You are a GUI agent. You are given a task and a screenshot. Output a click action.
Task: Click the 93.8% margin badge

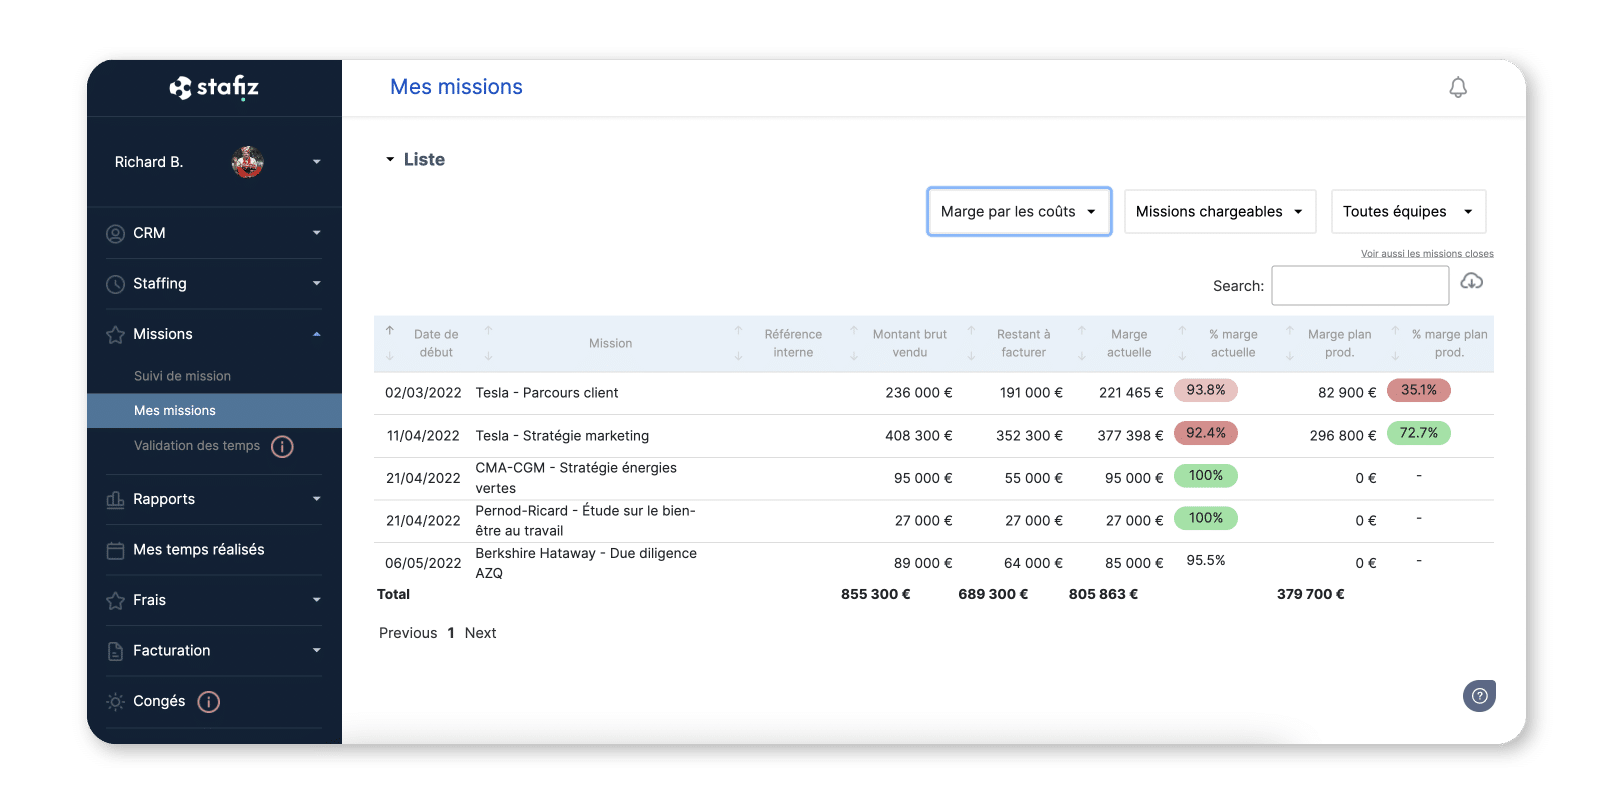pyautogui.click(x=1206, y=391)
